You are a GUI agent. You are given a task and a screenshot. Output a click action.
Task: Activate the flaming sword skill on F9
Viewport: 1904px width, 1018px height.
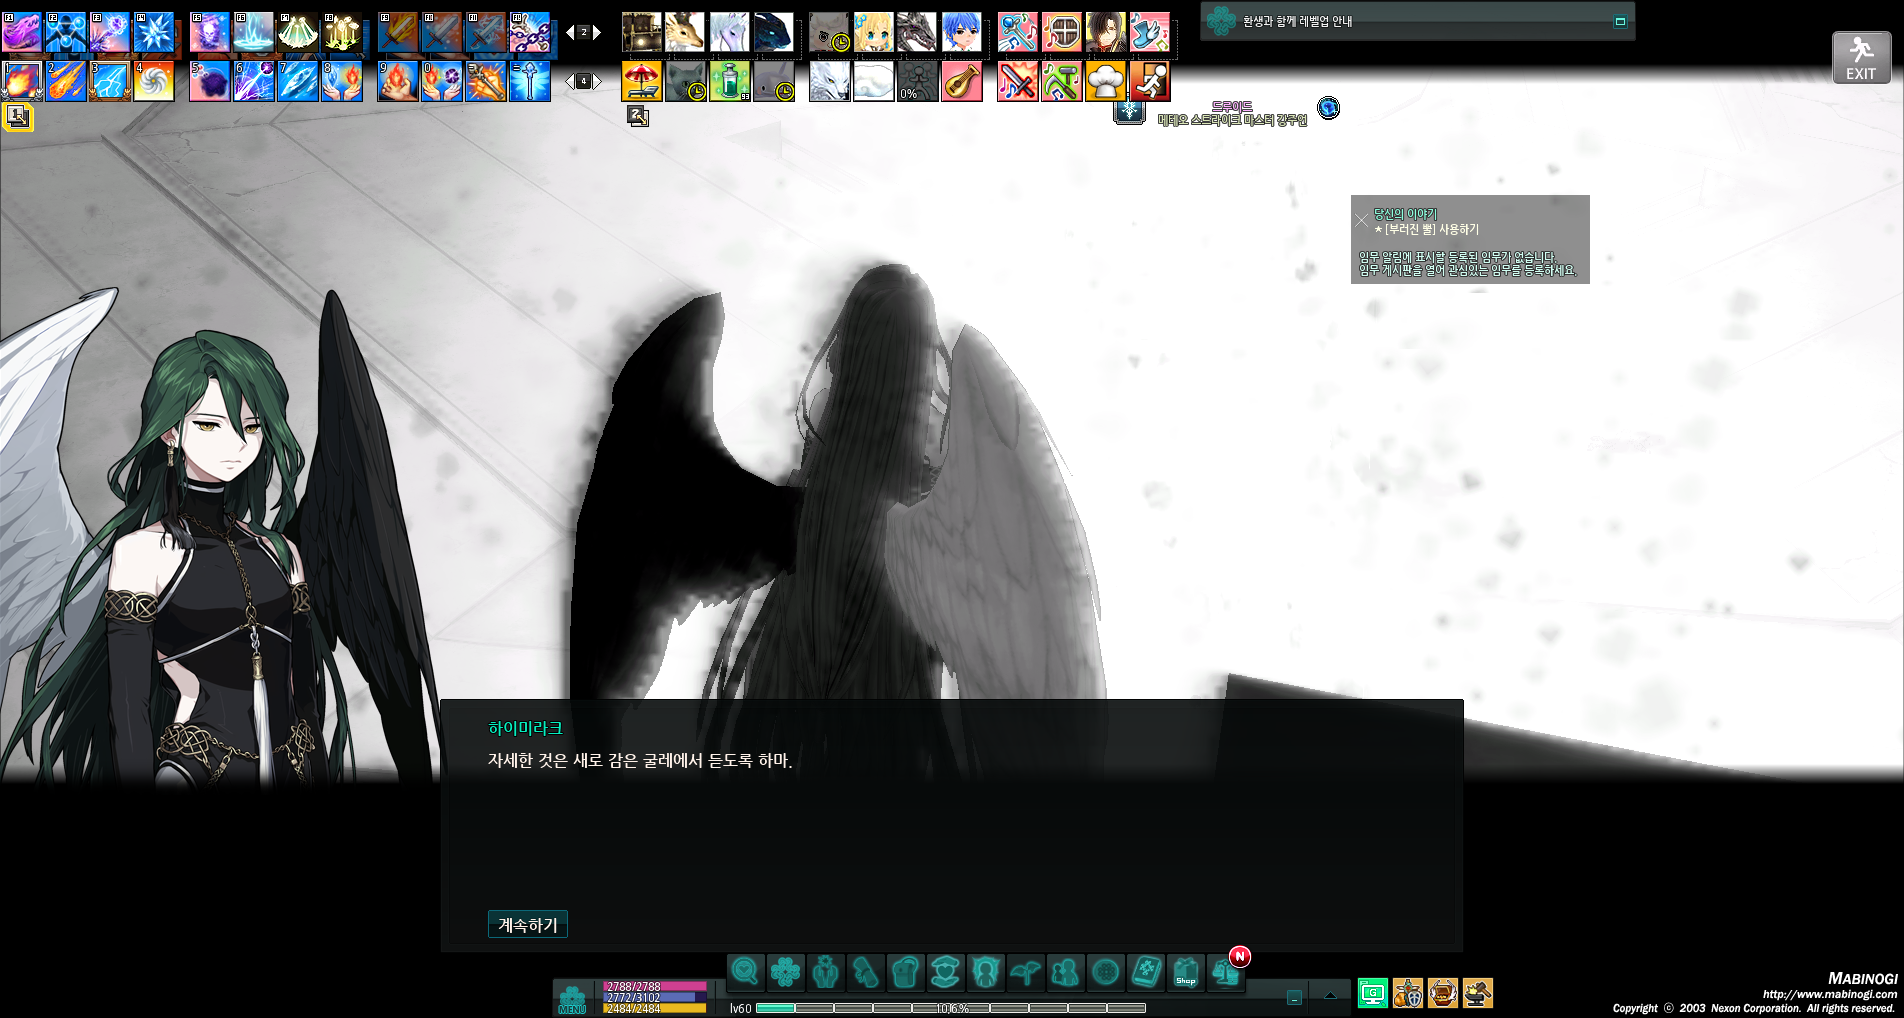(398, 32)
